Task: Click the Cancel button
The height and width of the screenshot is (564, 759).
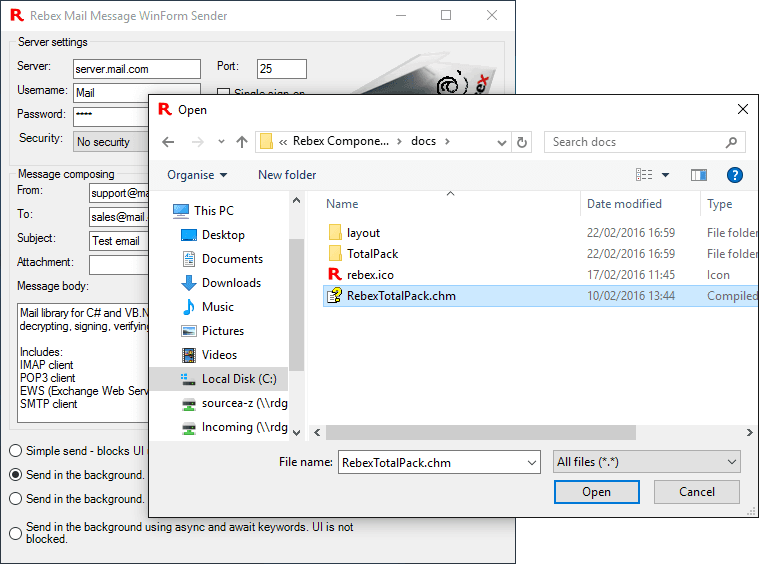Action: point(697,492)
